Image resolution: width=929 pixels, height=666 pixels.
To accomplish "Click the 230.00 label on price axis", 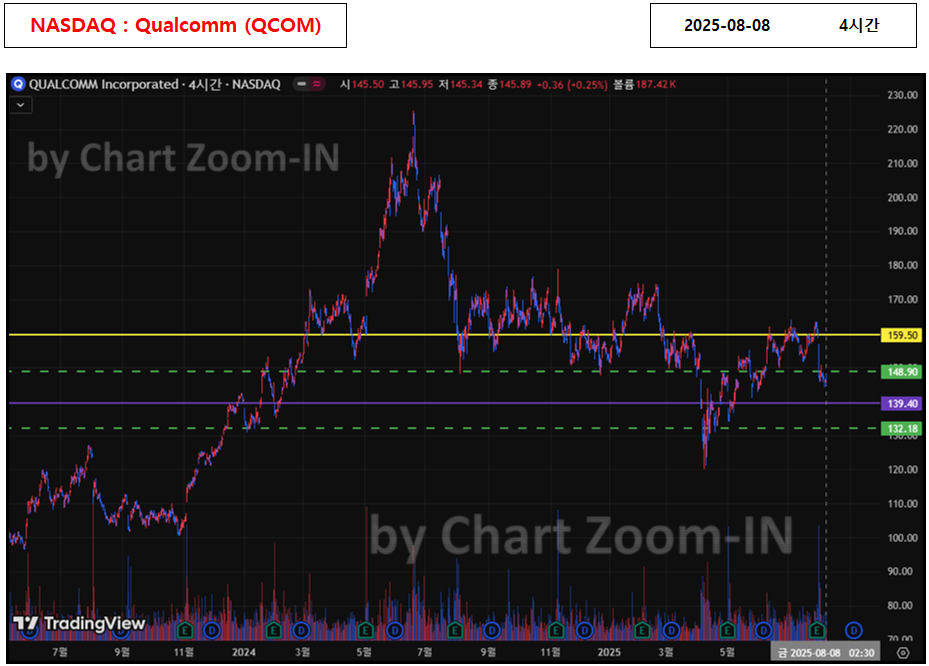I will click(x=902, y=95).
